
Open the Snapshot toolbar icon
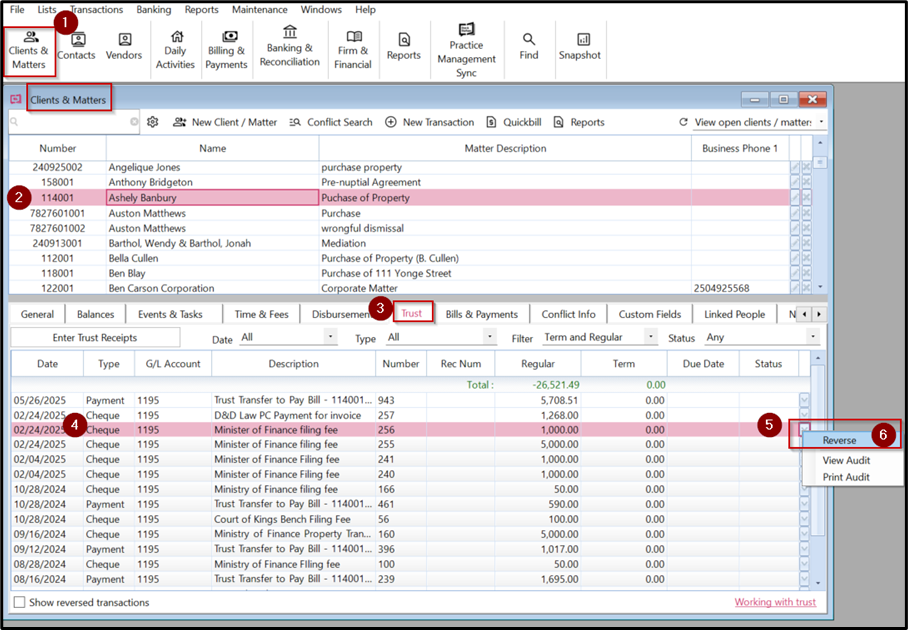[x=580, y=47]
